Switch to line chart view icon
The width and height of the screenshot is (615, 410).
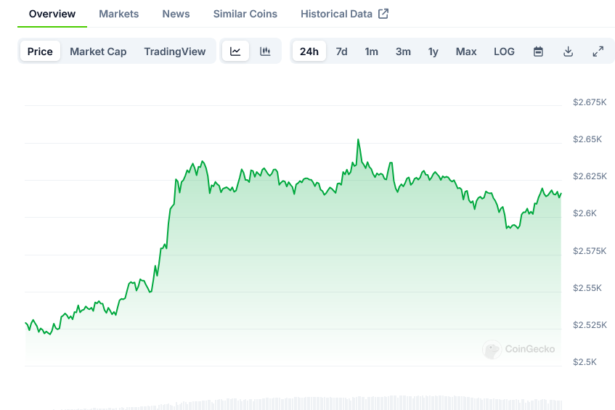tap(235, 51)
